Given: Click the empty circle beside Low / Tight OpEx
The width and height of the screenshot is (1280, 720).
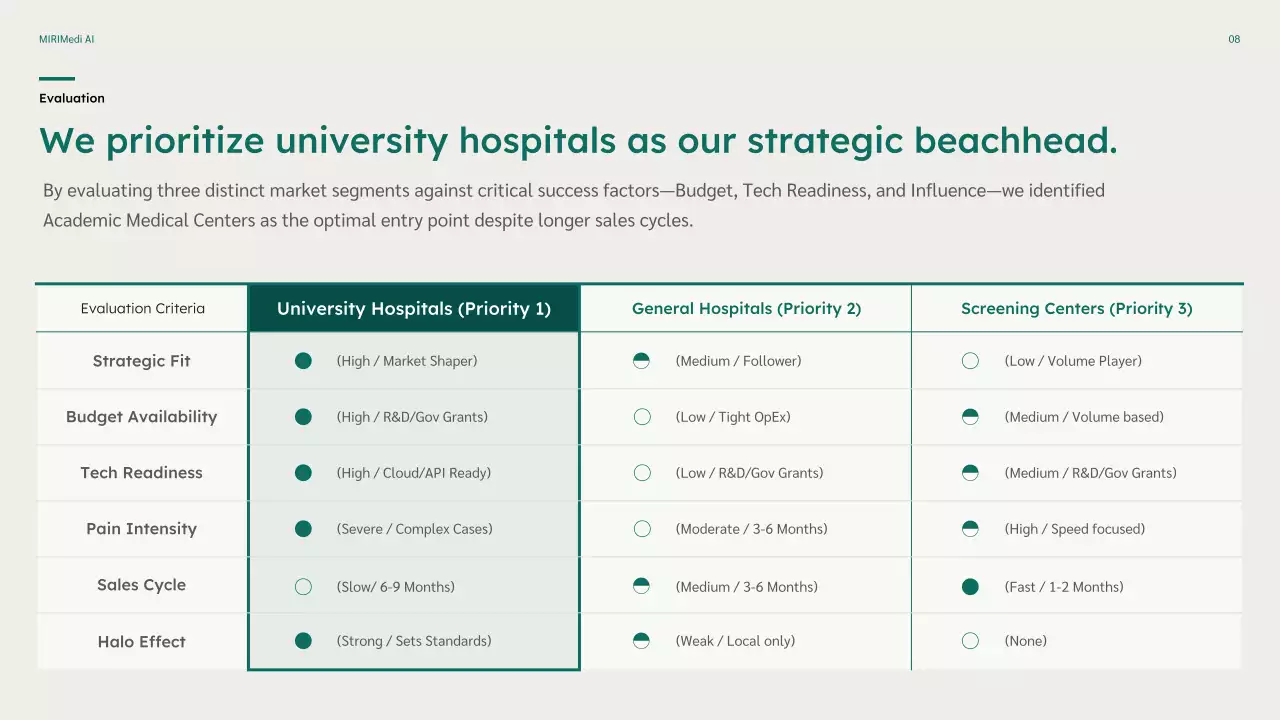Looking at the screenshot, I should 642,417.
